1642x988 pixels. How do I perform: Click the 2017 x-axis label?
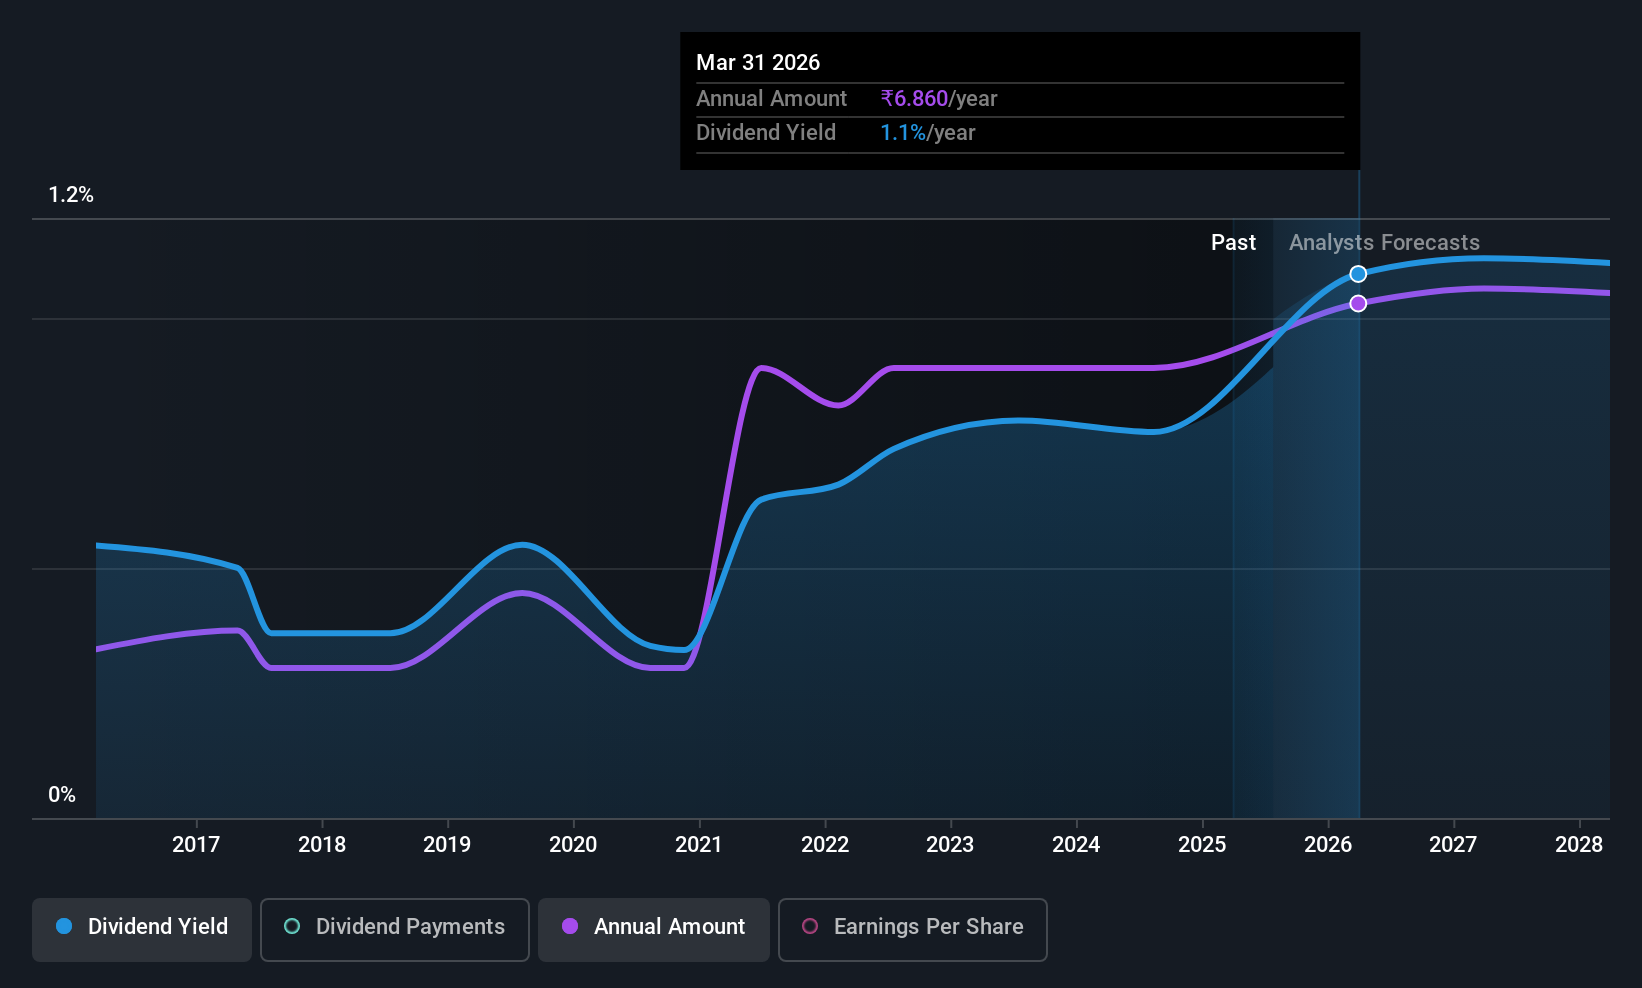196,845
